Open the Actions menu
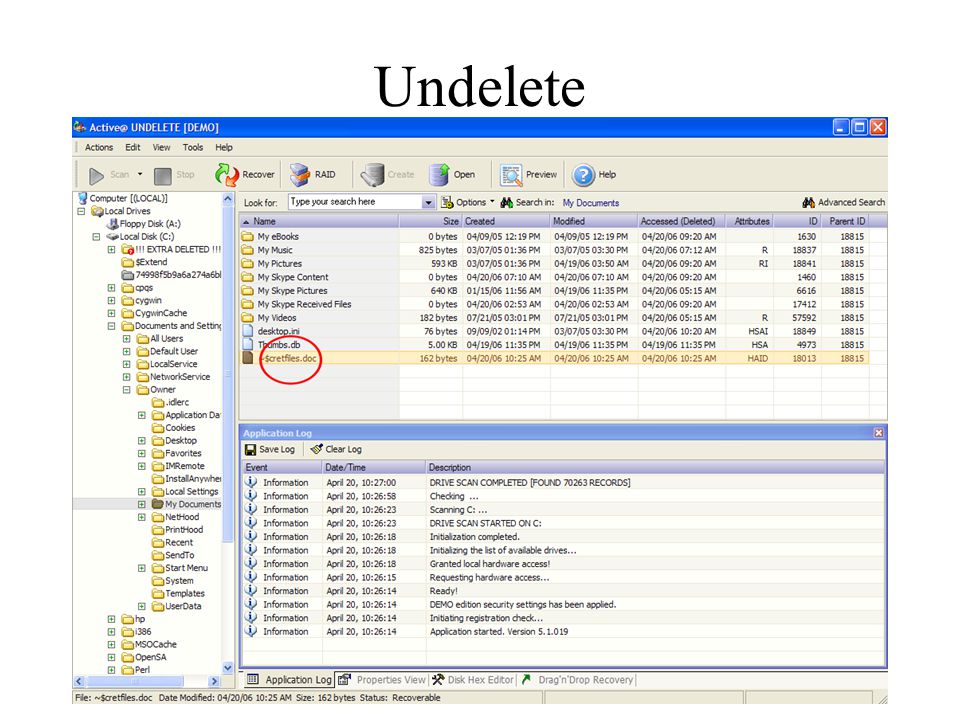The image size is (960, 720). (99, 148)
